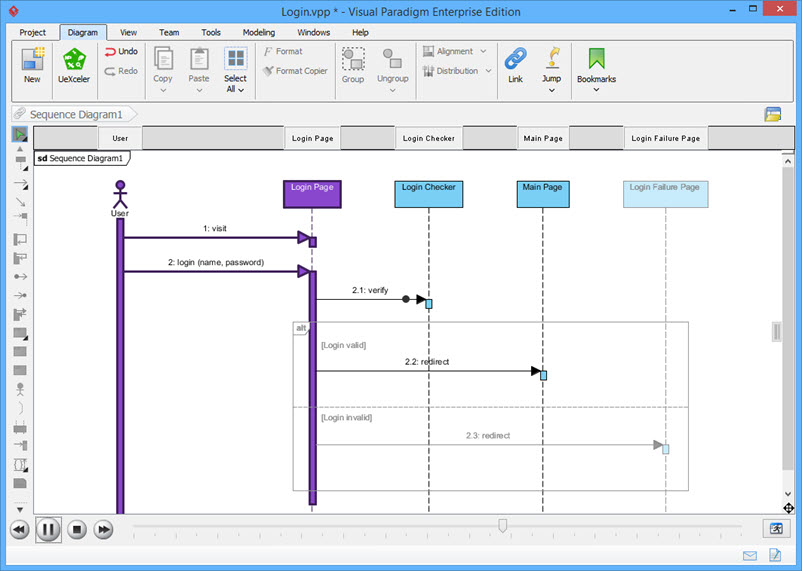Select the actor tool in palette
The width and height of the screenshot is (802, 571).
pos(20,389)
